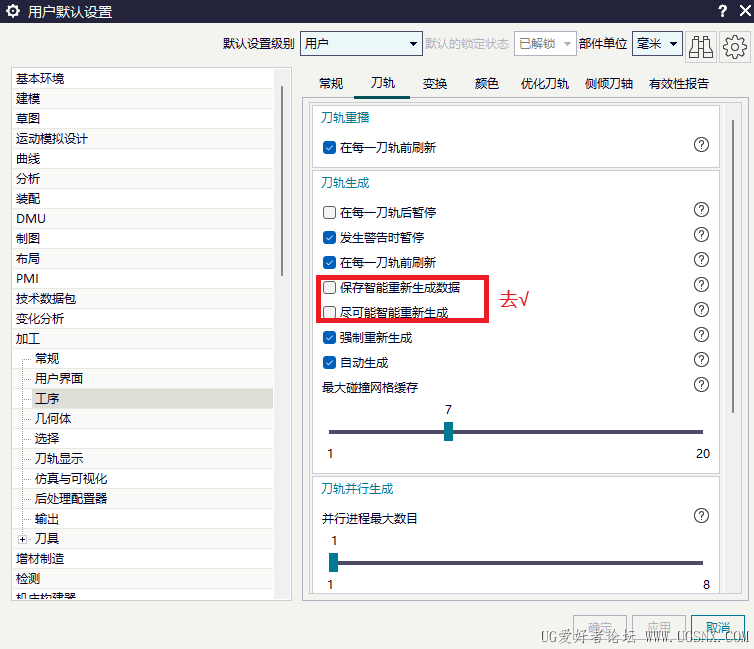The width and height of the screenshot is (754, 649).
Task: Switch to the 有效性报告 tab
Action: pyautogui.click(x=679, y=84)
